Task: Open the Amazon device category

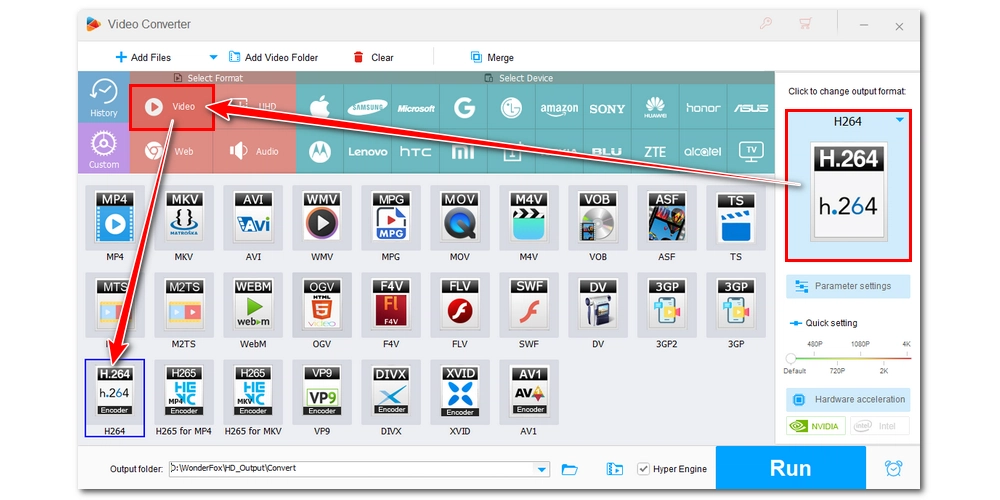Action: click(x=559, y=108)
